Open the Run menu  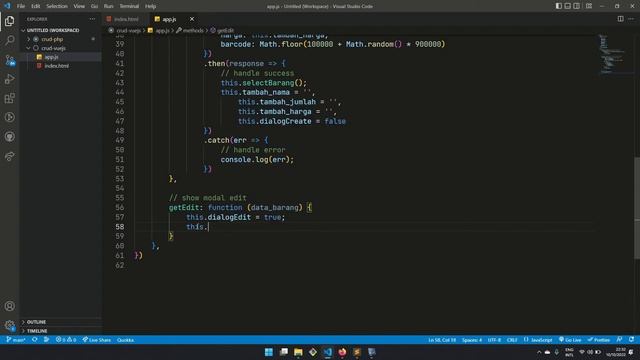click(x=109, y=6)
